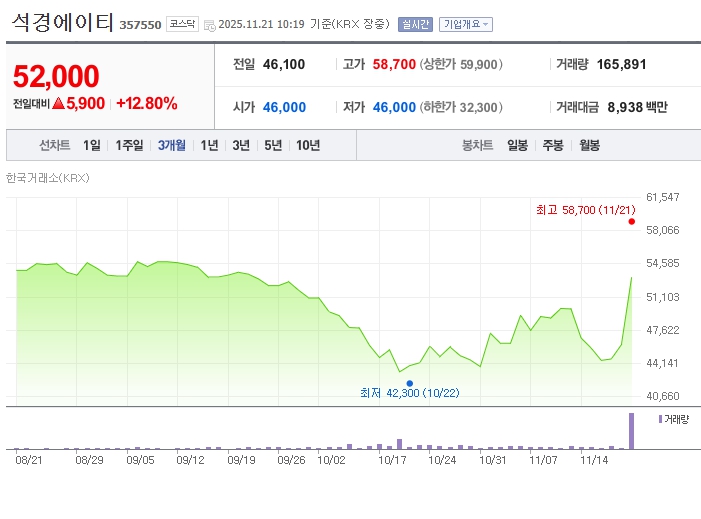Viewport: 701px width, 519px height.
Task: Display the 10년 chart
Action: click(x=308, y=146)
